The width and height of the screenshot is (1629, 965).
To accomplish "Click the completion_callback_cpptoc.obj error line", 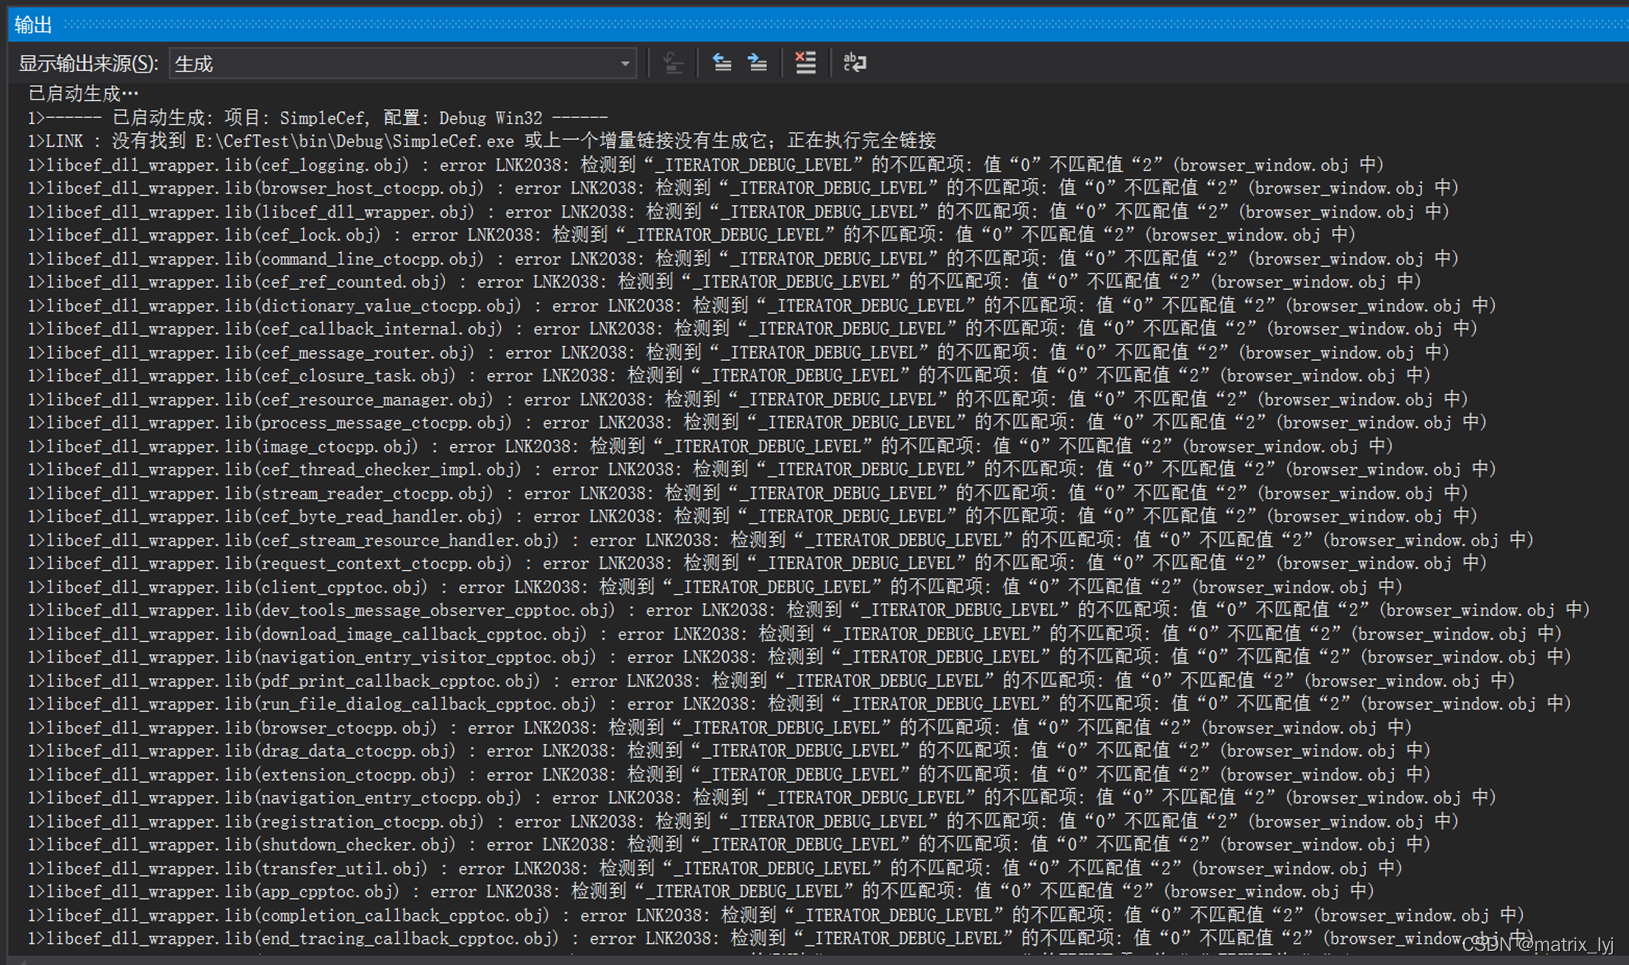I will click(776, 917).
